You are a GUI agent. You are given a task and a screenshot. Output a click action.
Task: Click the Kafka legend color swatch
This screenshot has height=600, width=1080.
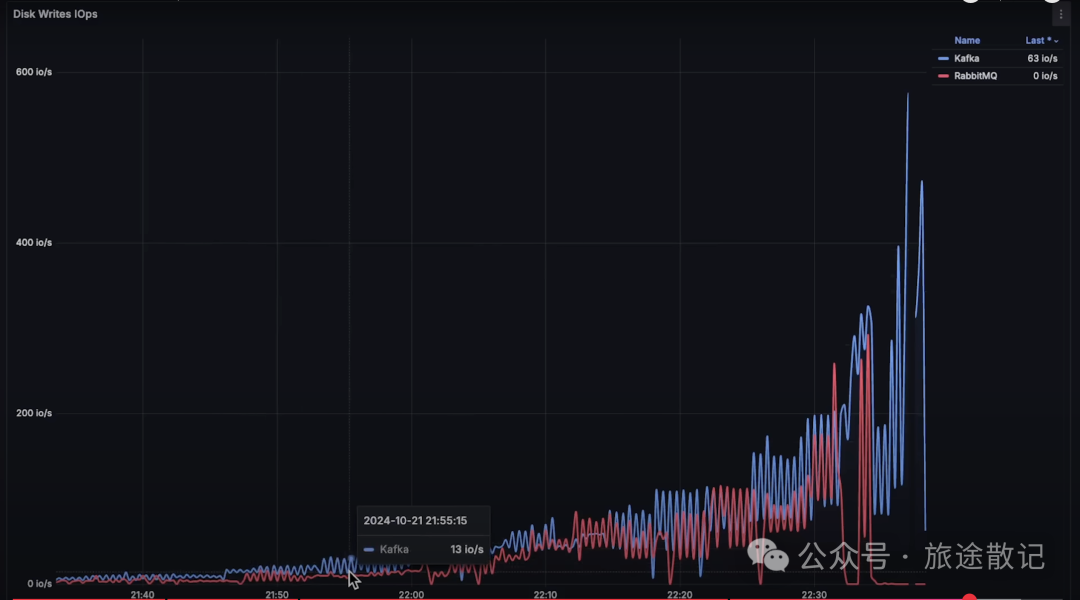(944, 59)
